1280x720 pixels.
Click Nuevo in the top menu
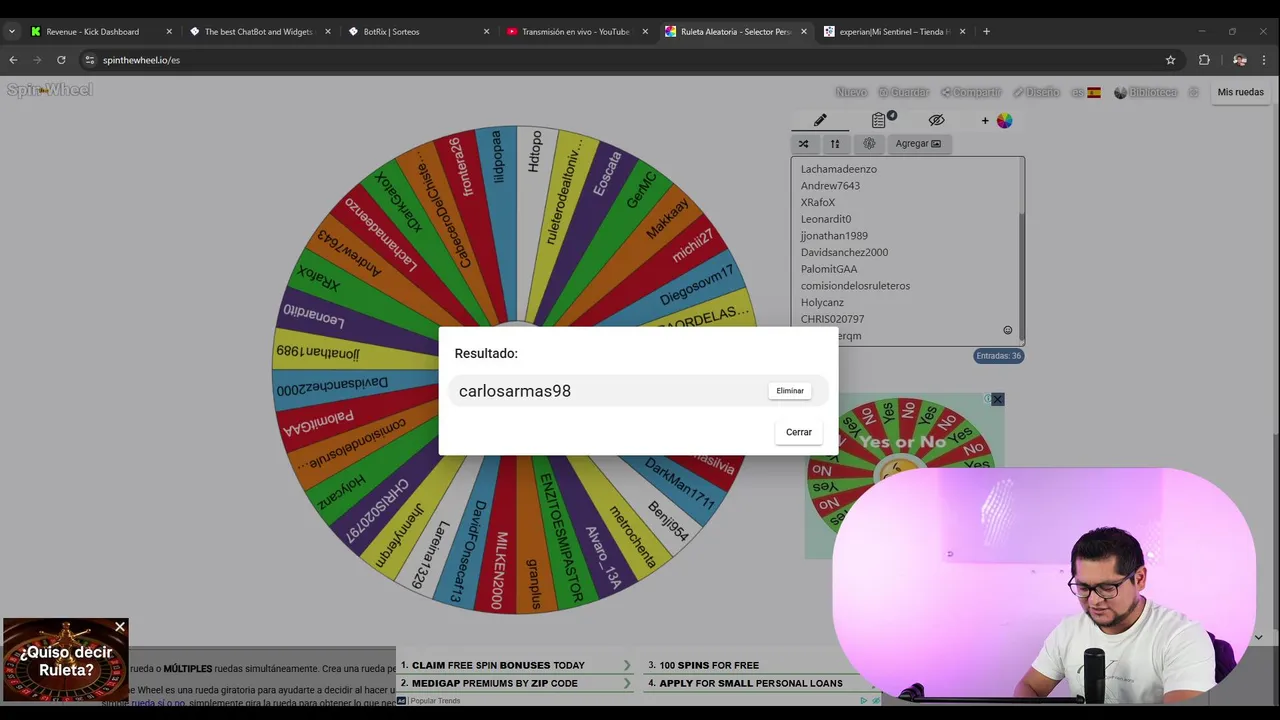click(x=851, y=92)
